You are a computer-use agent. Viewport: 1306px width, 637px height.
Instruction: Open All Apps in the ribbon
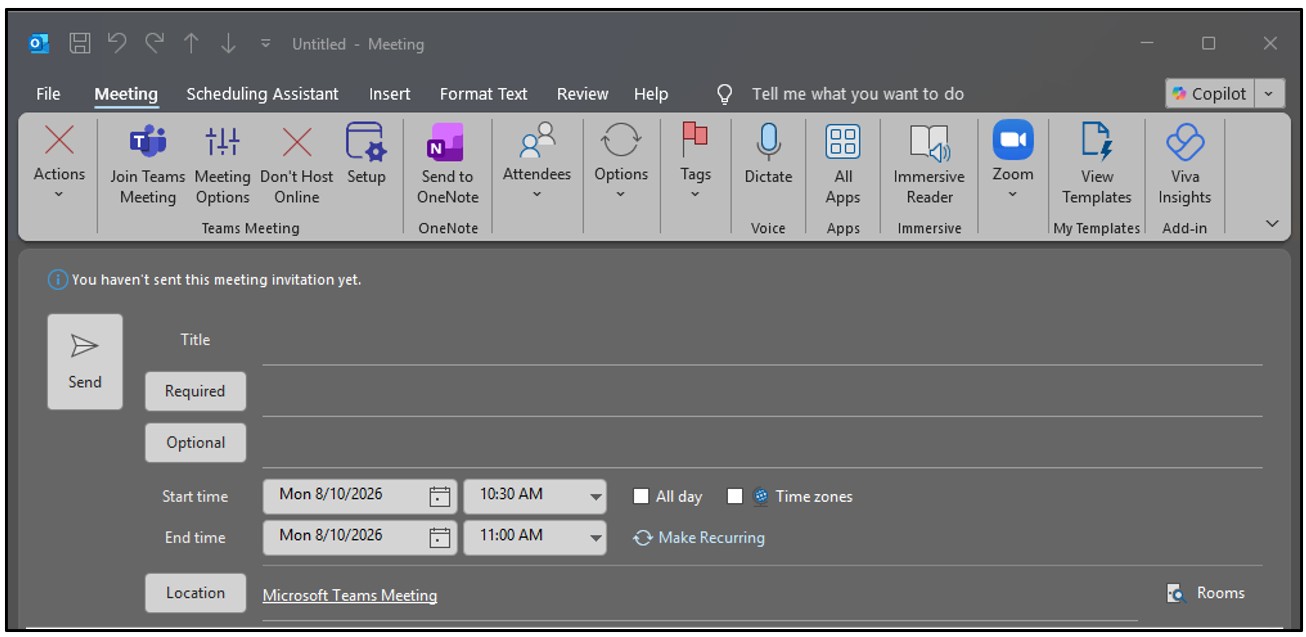pyautogui.click(x=843, y=165)
